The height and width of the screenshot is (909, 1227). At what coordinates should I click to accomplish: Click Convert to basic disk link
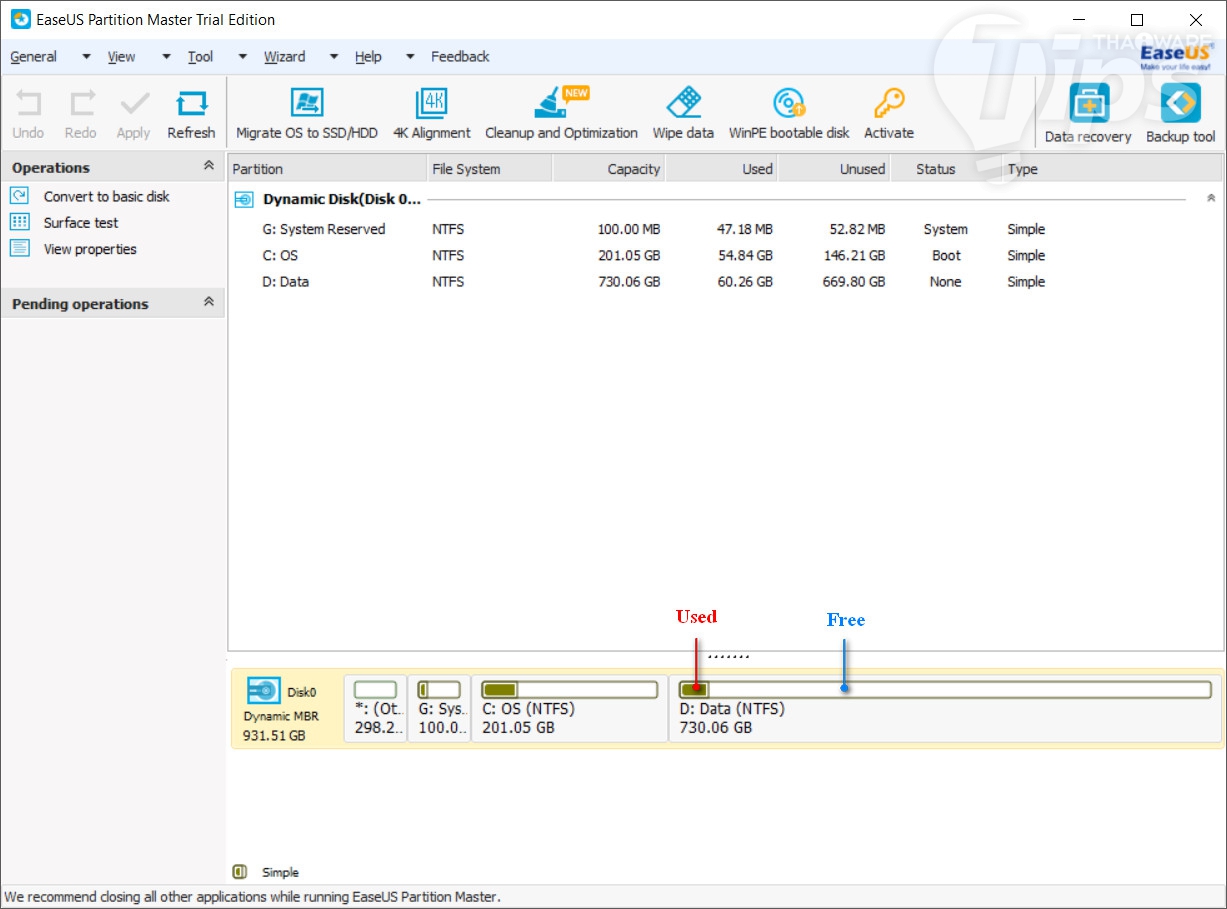click(107, 197)
